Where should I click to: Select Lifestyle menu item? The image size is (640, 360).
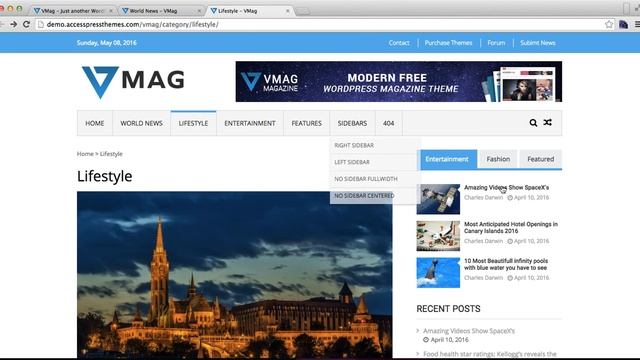coord(193,123)
